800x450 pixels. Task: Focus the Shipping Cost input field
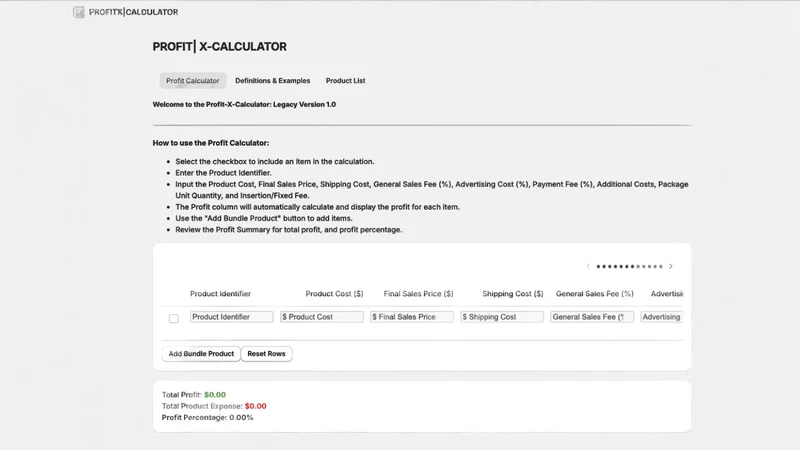pos(502,317)
